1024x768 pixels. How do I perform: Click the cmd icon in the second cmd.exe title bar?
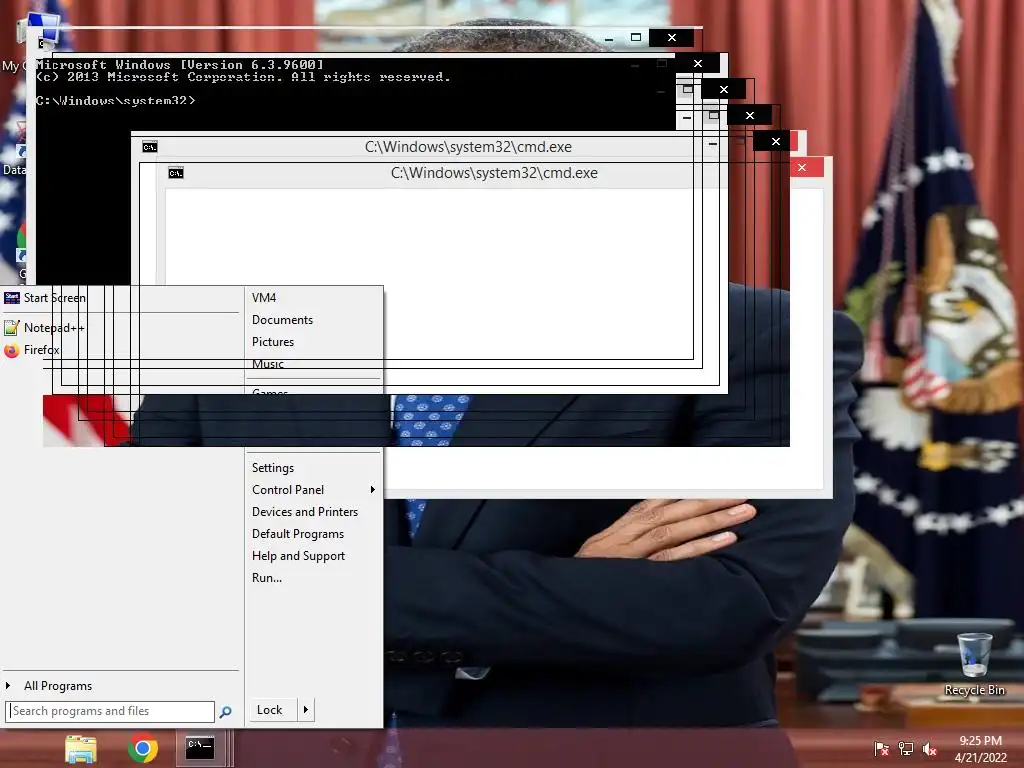(x=150, y=147)
